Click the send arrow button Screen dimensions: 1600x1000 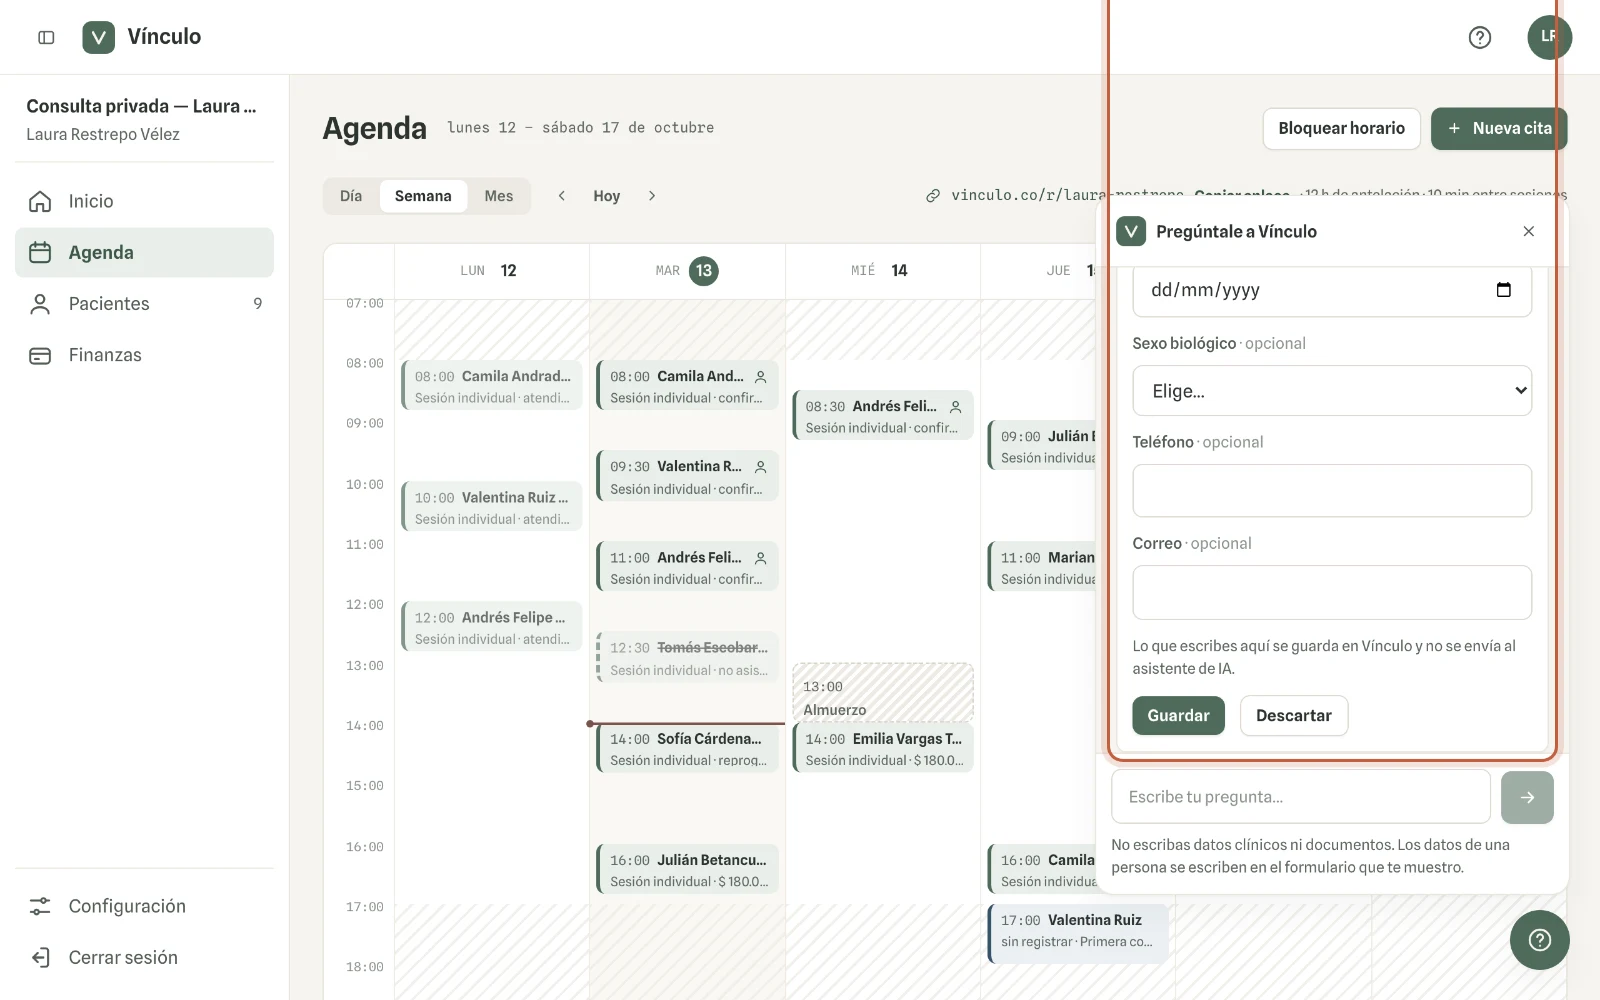[1527, 797]
